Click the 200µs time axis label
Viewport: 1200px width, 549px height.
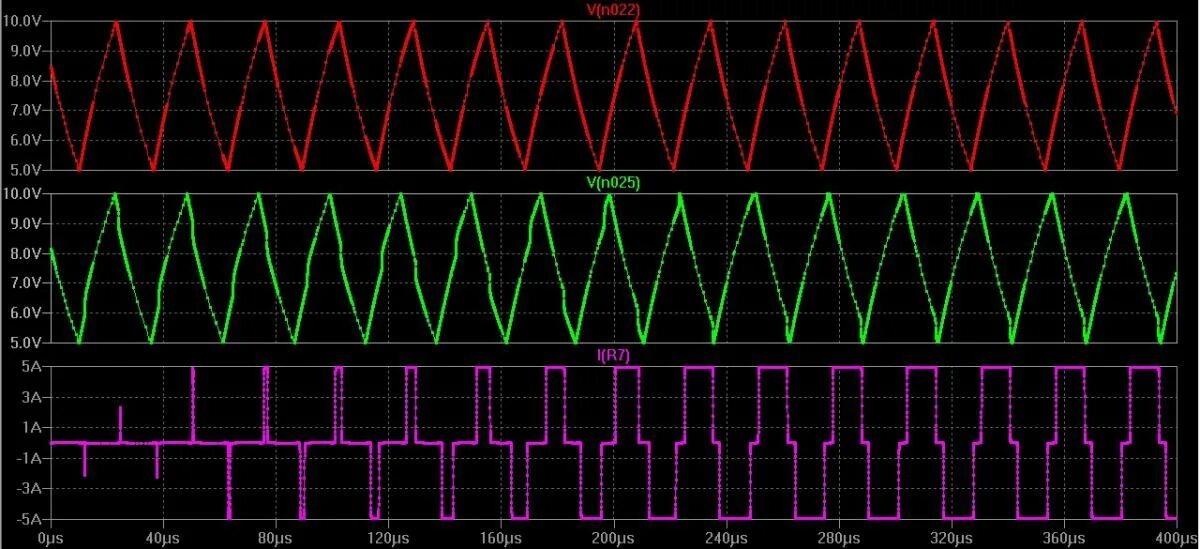tap(612, 539)
